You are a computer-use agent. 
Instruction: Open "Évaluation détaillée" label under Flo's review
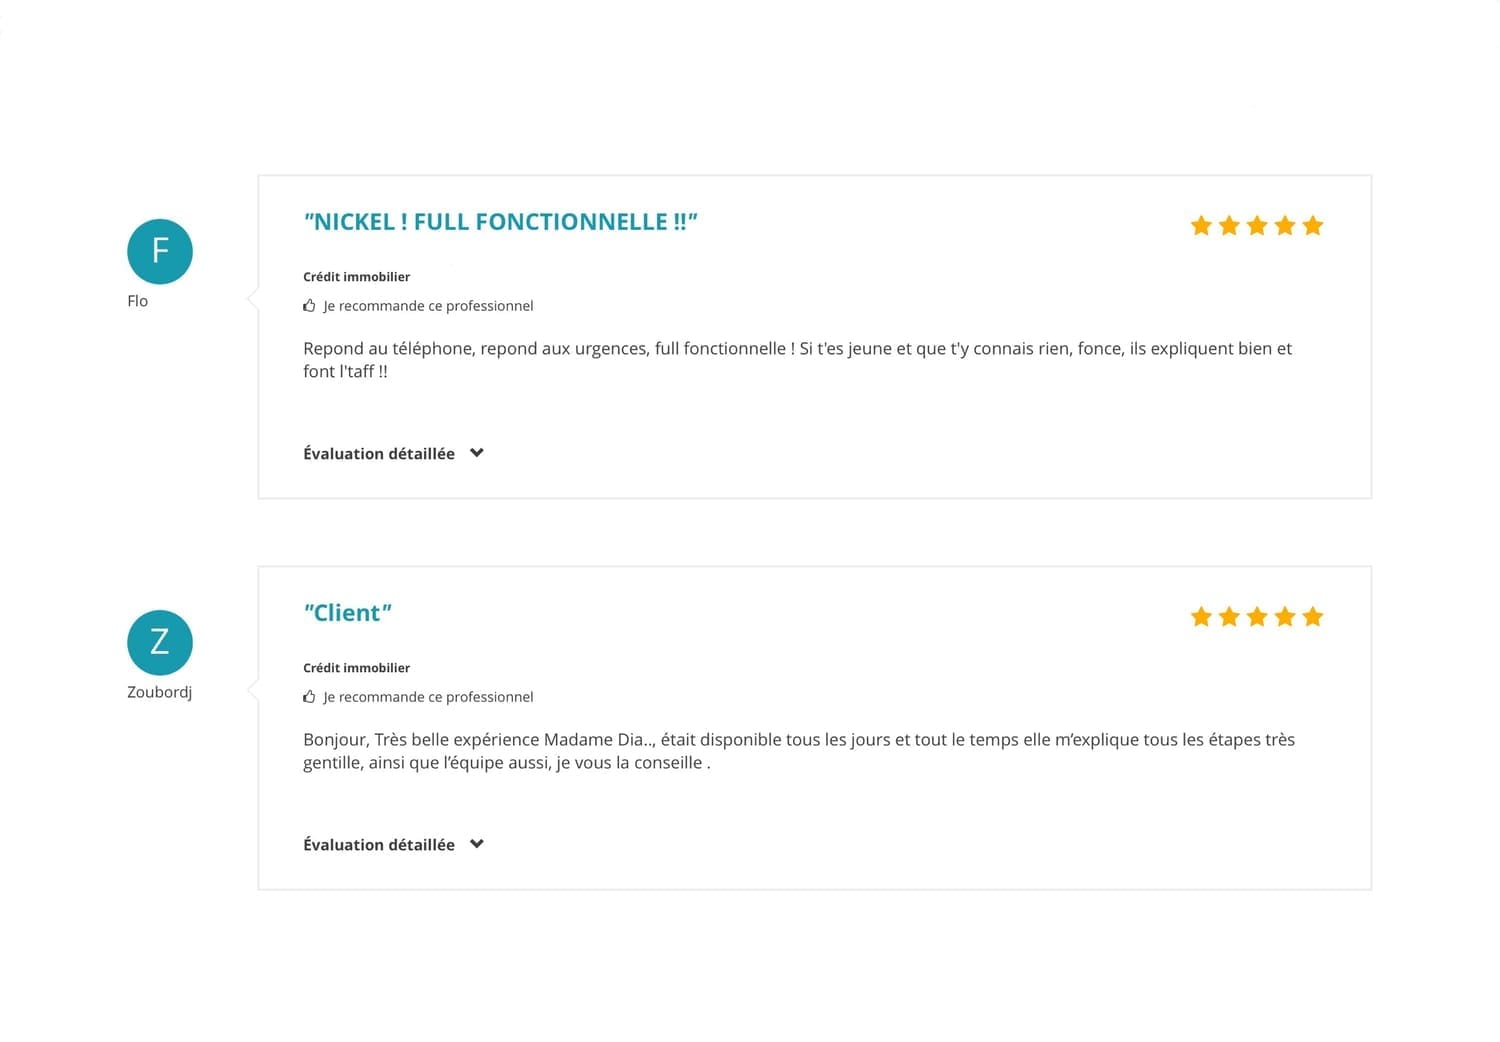pos(379,454)
